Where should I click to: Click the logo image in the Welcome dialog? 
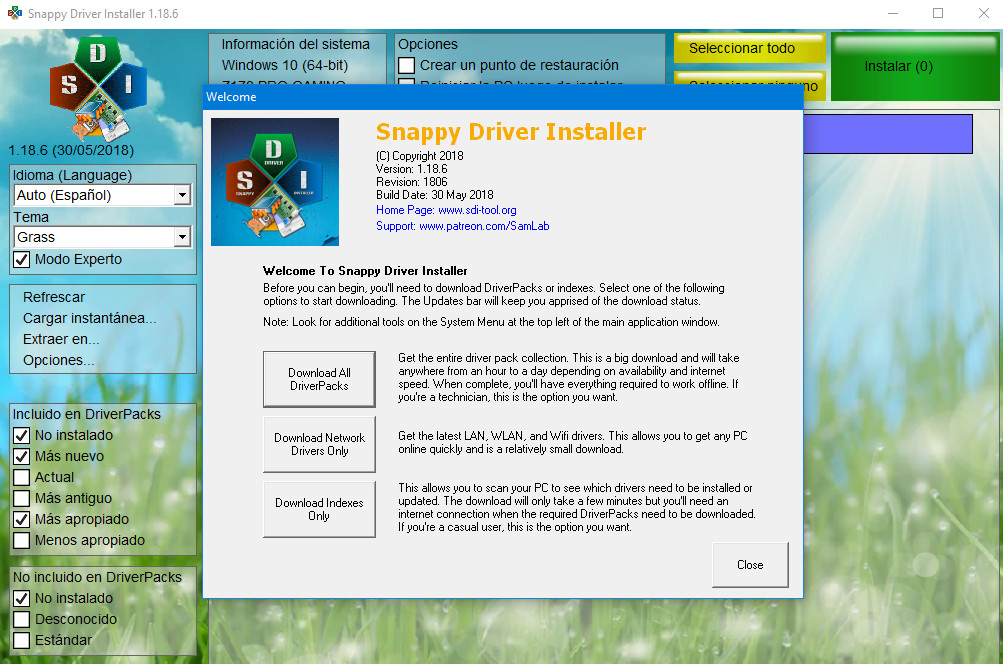click(275, 182)
